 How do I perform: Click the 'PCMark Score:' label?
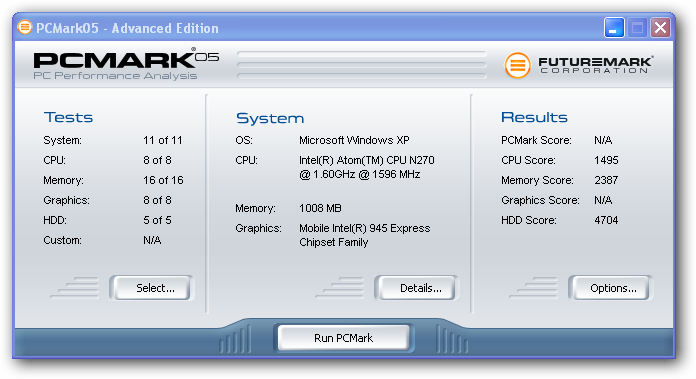tap(536, 140)
